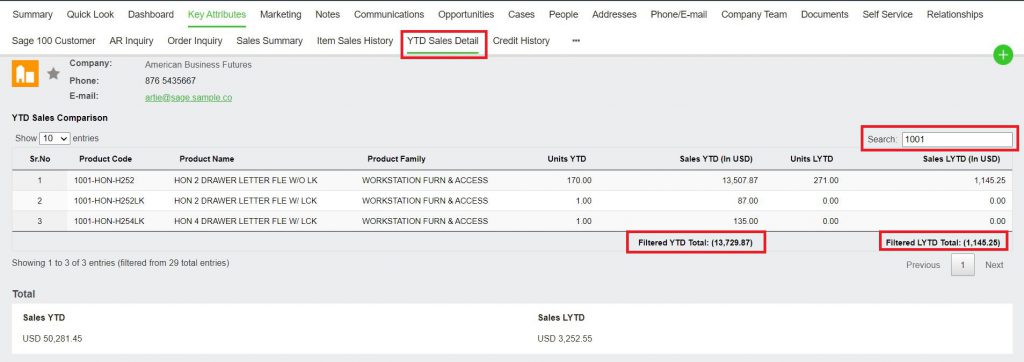Open the Documents tab

point(825,14)
